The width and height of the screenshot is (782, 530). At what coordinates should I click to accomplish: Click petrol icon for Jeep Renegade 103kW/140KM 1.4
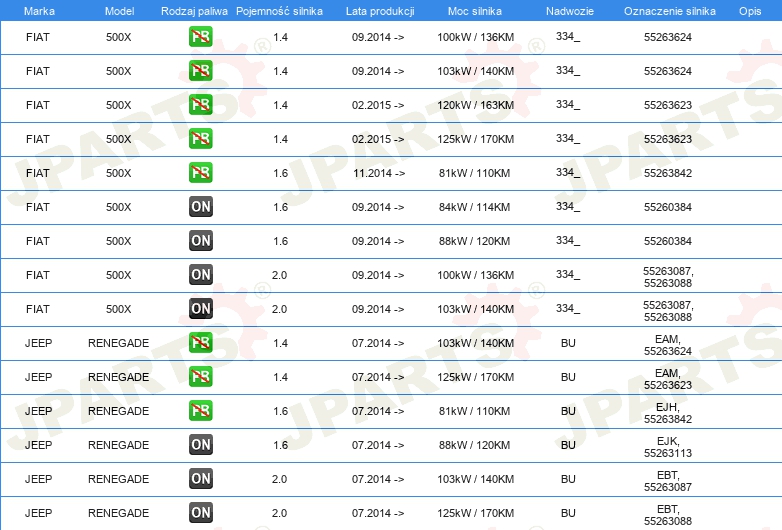coord(200,343)
